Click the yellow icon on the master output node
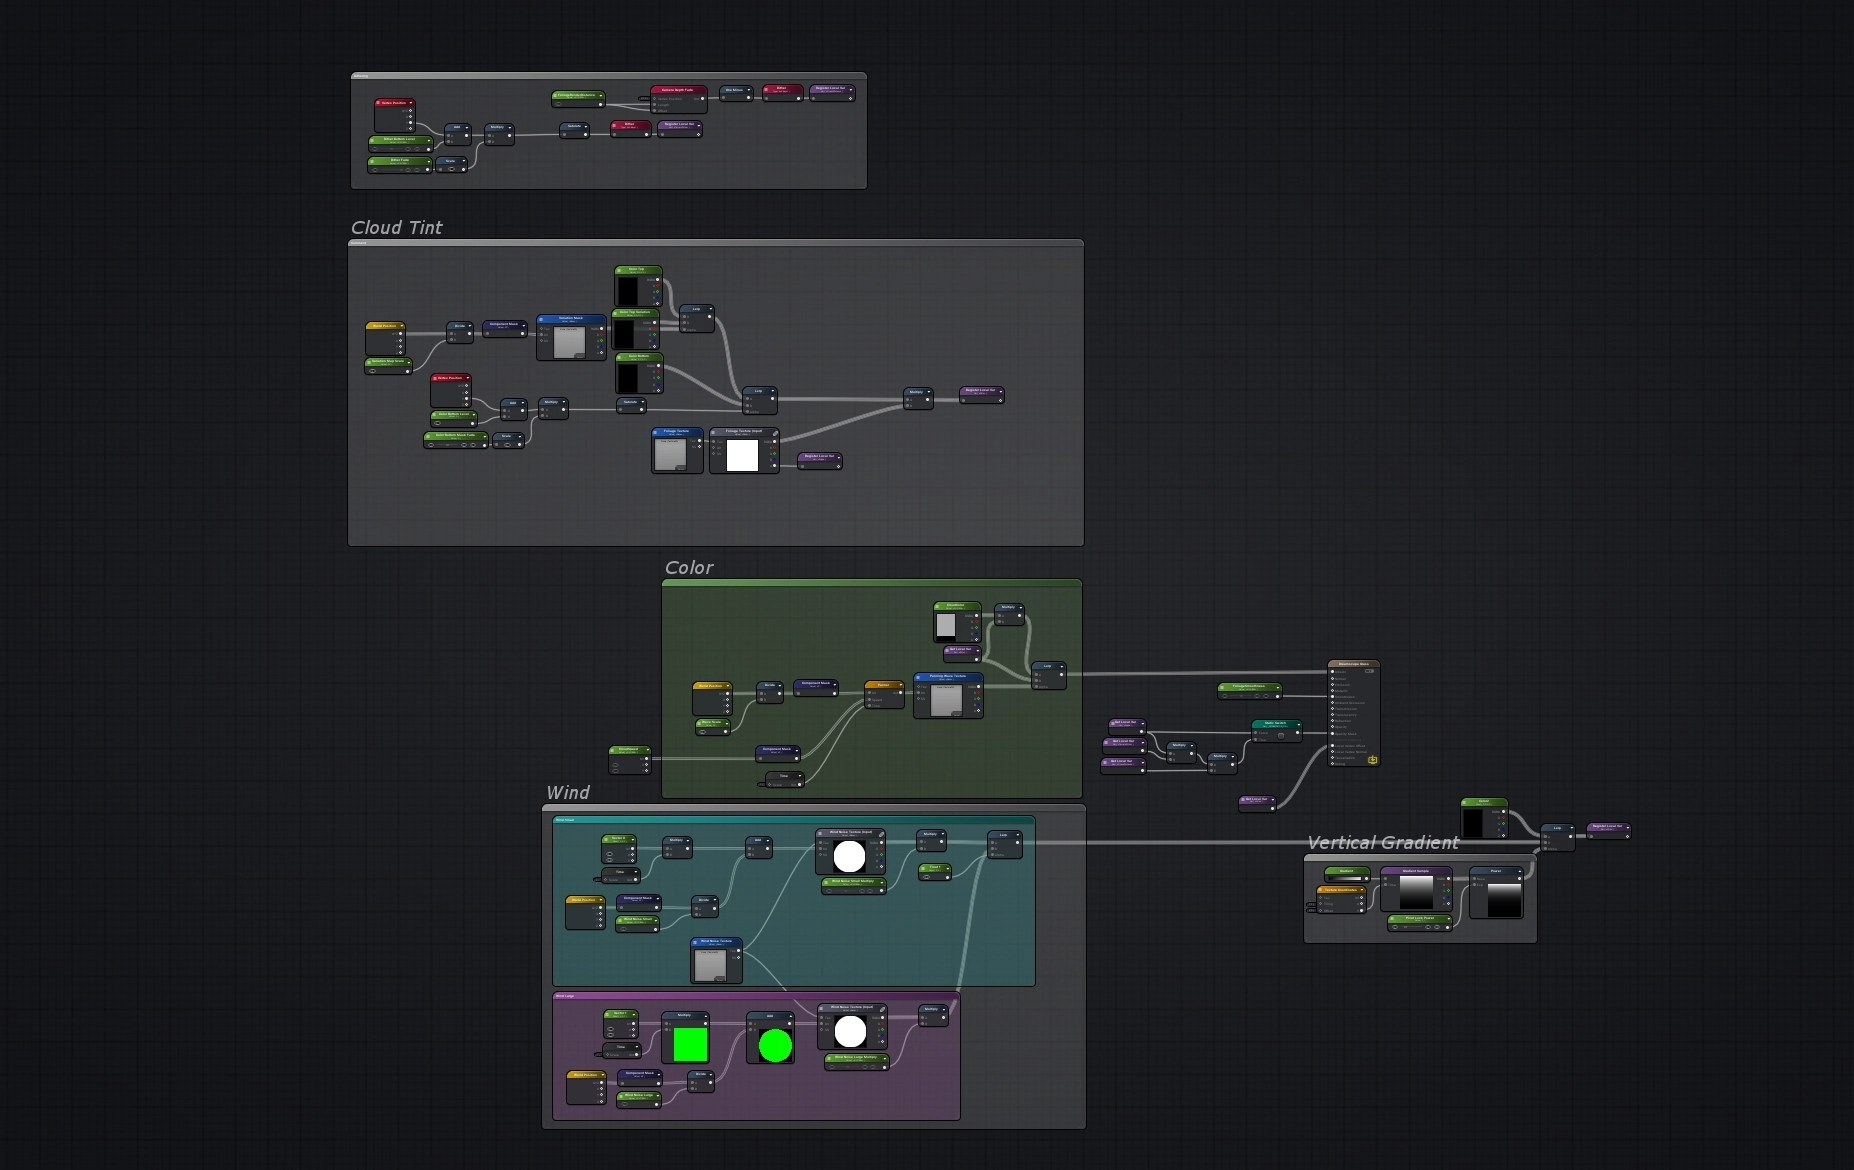 [x=1372, y=760]
